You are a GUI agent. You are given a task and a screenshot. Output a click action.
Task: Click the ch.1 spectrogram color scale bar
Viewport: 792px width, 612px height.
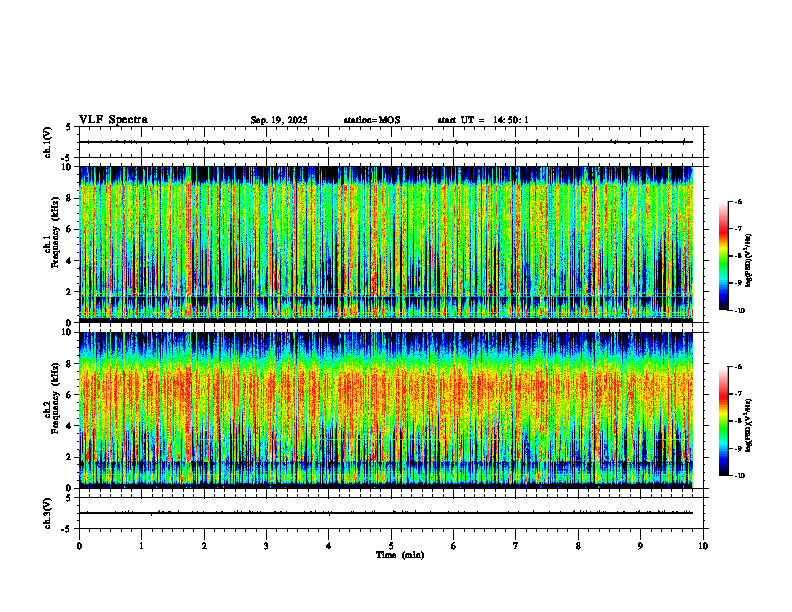tap(724, 256)
